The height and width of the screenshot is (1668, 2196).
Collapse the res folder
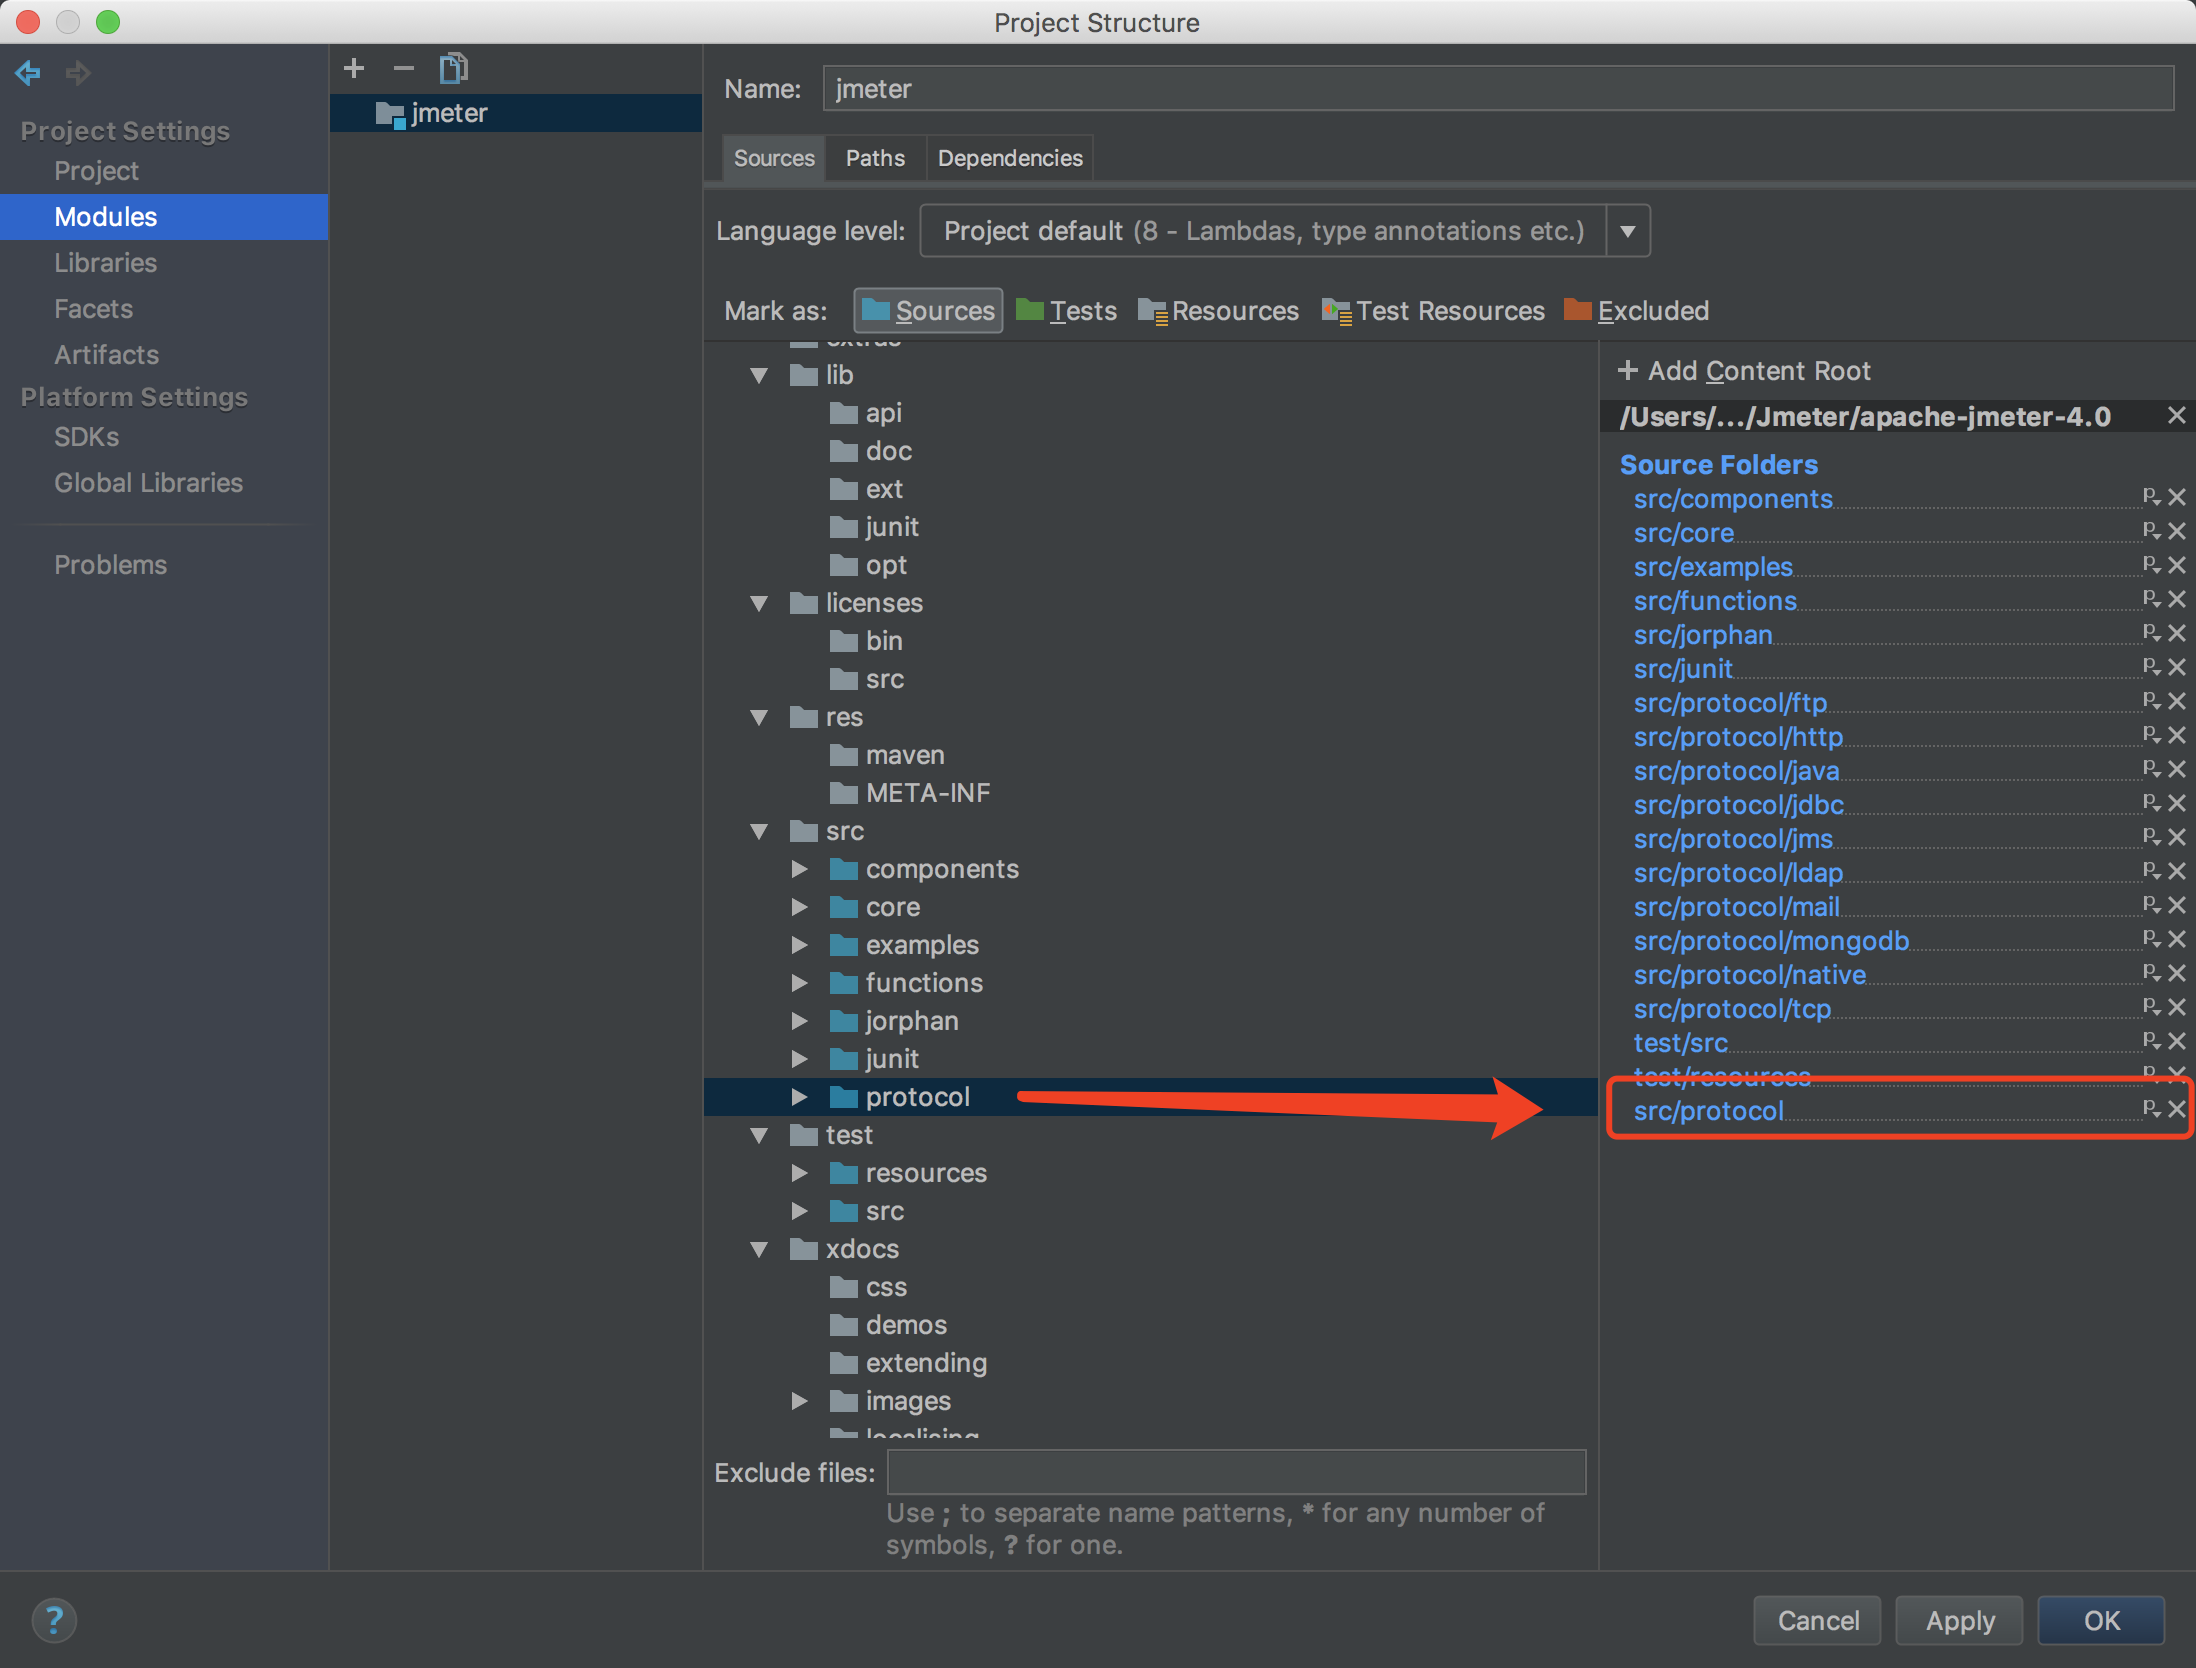[x=759, y=717]
